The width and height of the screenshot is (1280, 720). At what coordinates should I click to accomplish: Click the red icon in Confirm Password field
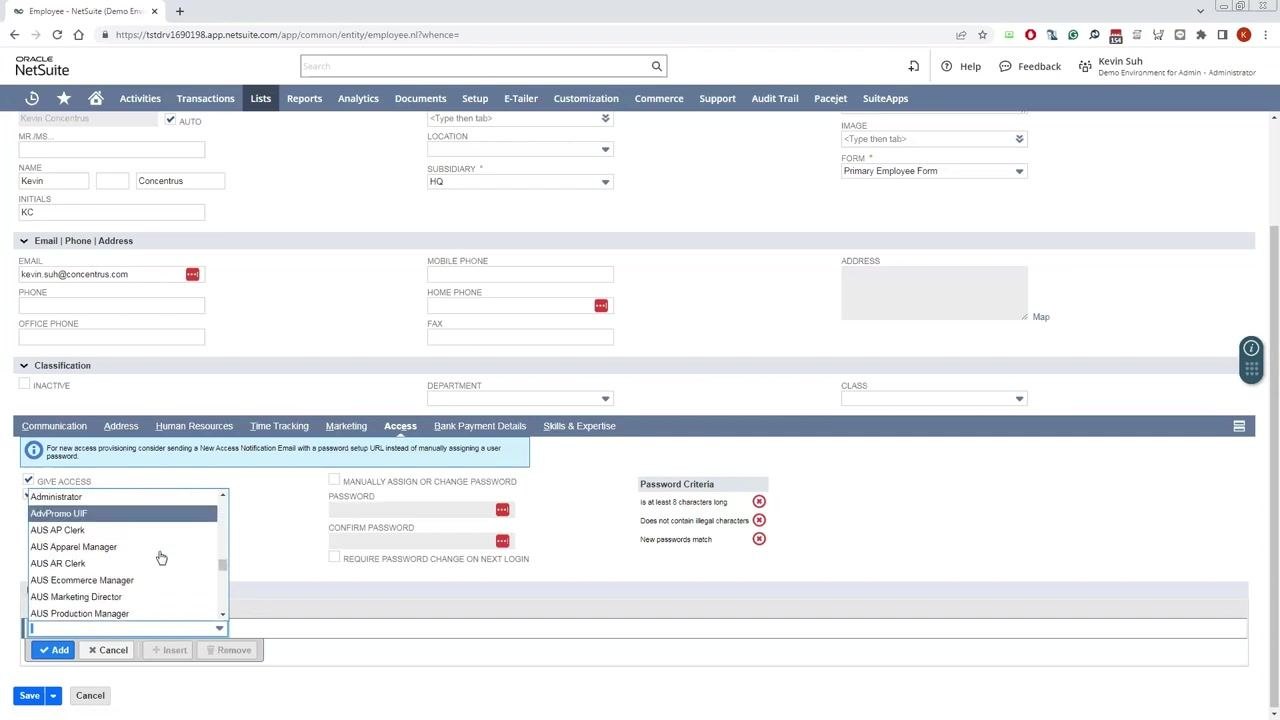(x=502, y=541)
